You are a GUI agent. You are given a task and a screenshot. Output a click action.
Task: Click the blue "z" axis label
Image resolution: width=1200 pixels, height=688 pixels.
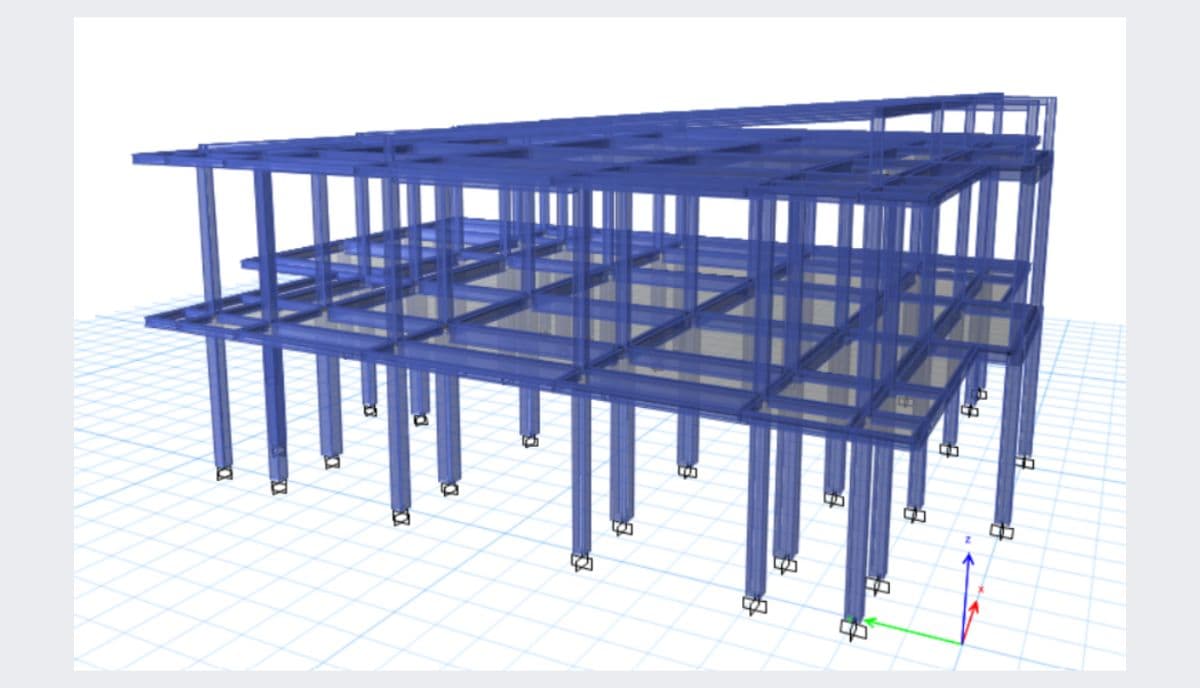point(967,539)
